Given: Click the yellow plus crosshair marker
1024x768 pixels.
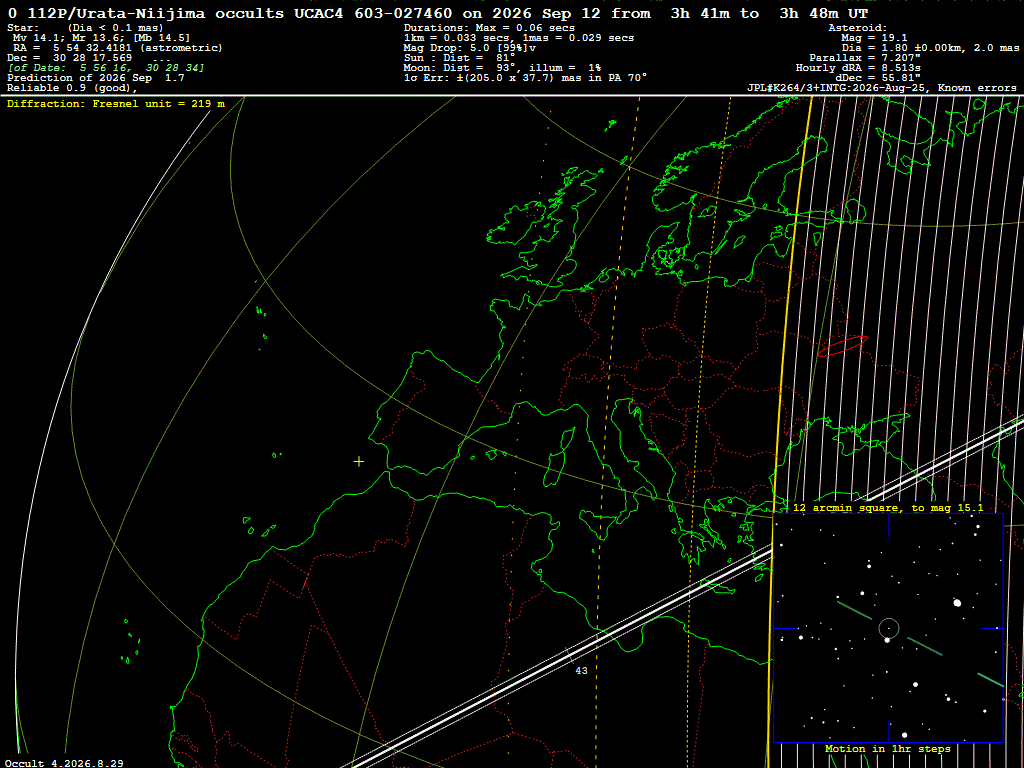Looking at the screenshot, I should click(359, 462).
